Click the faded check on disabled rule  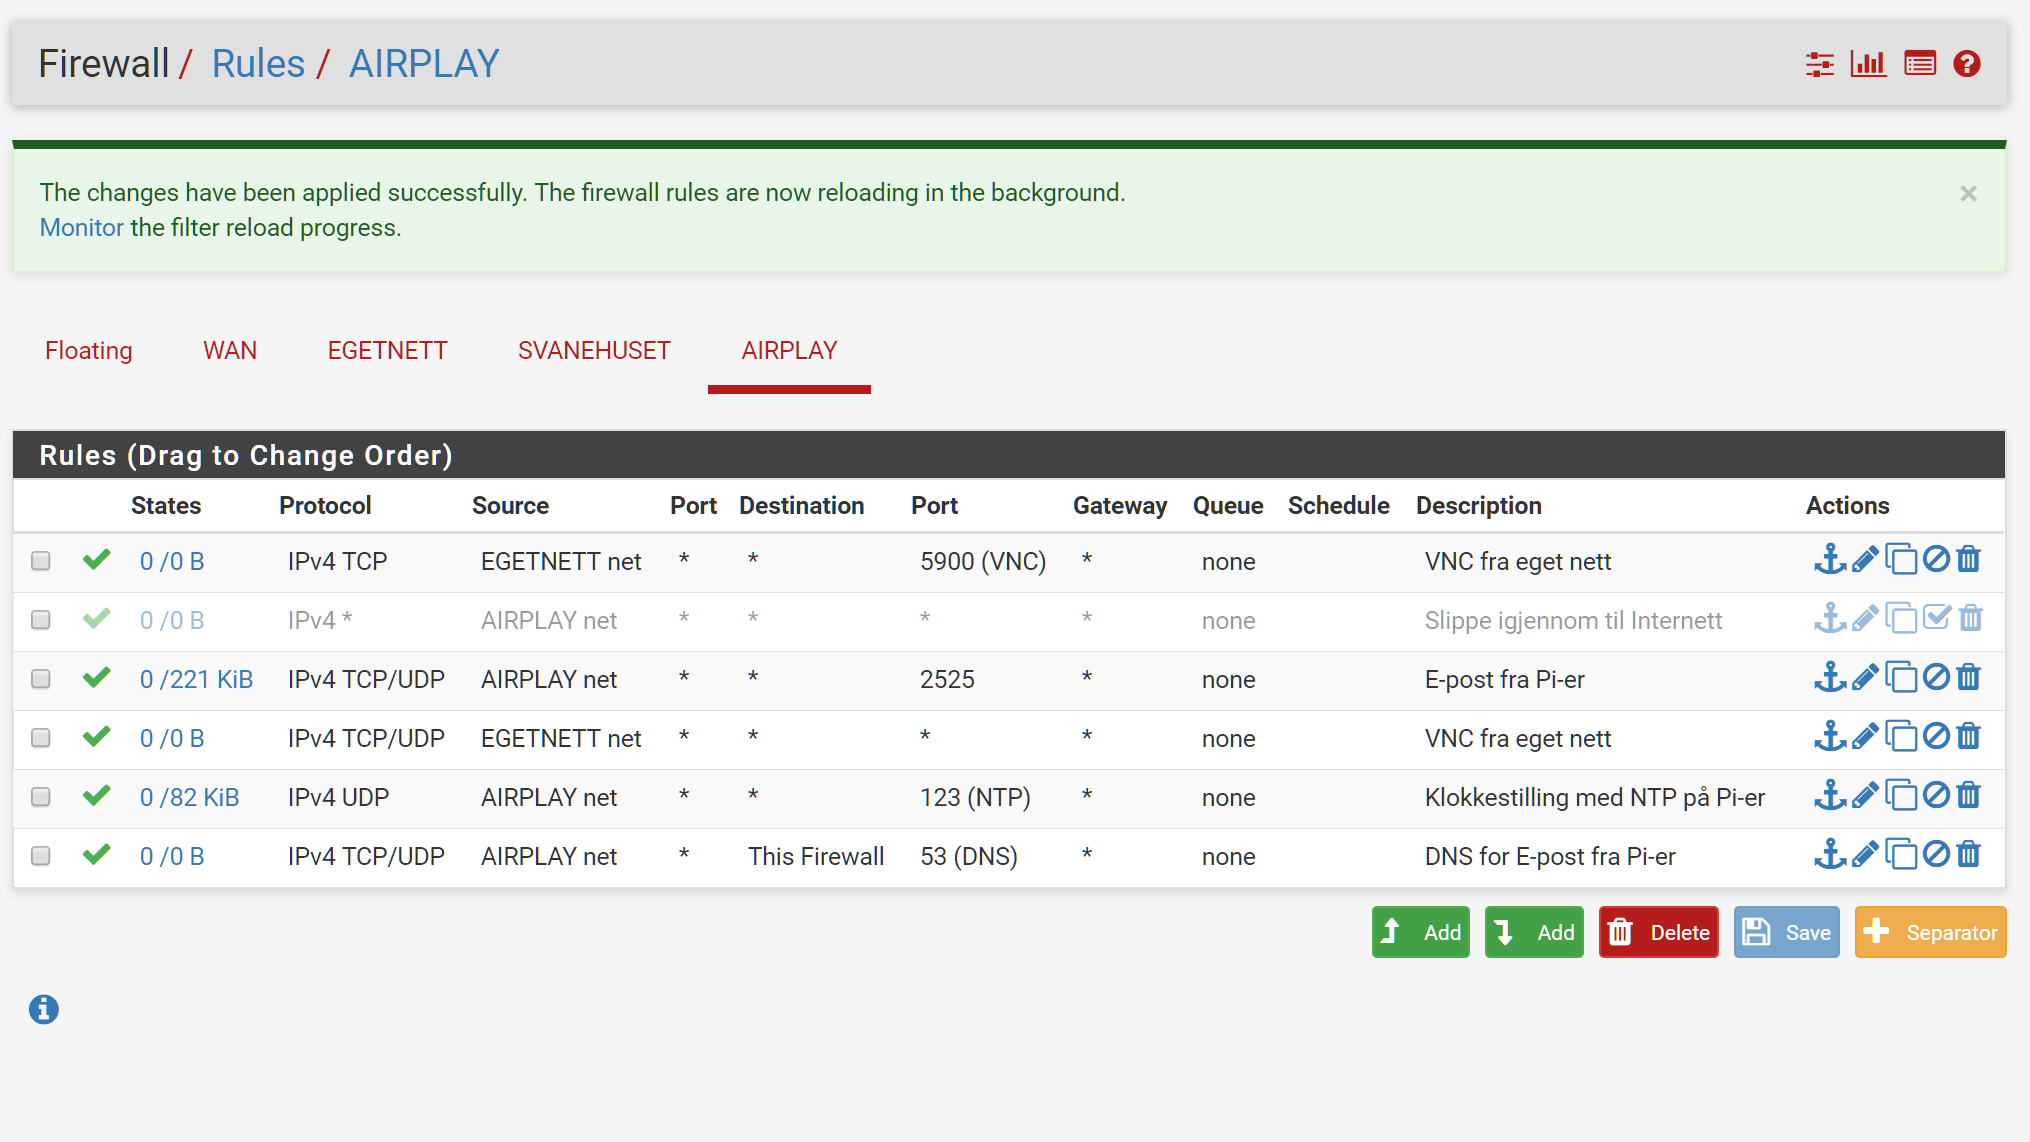tap(97, 619)
